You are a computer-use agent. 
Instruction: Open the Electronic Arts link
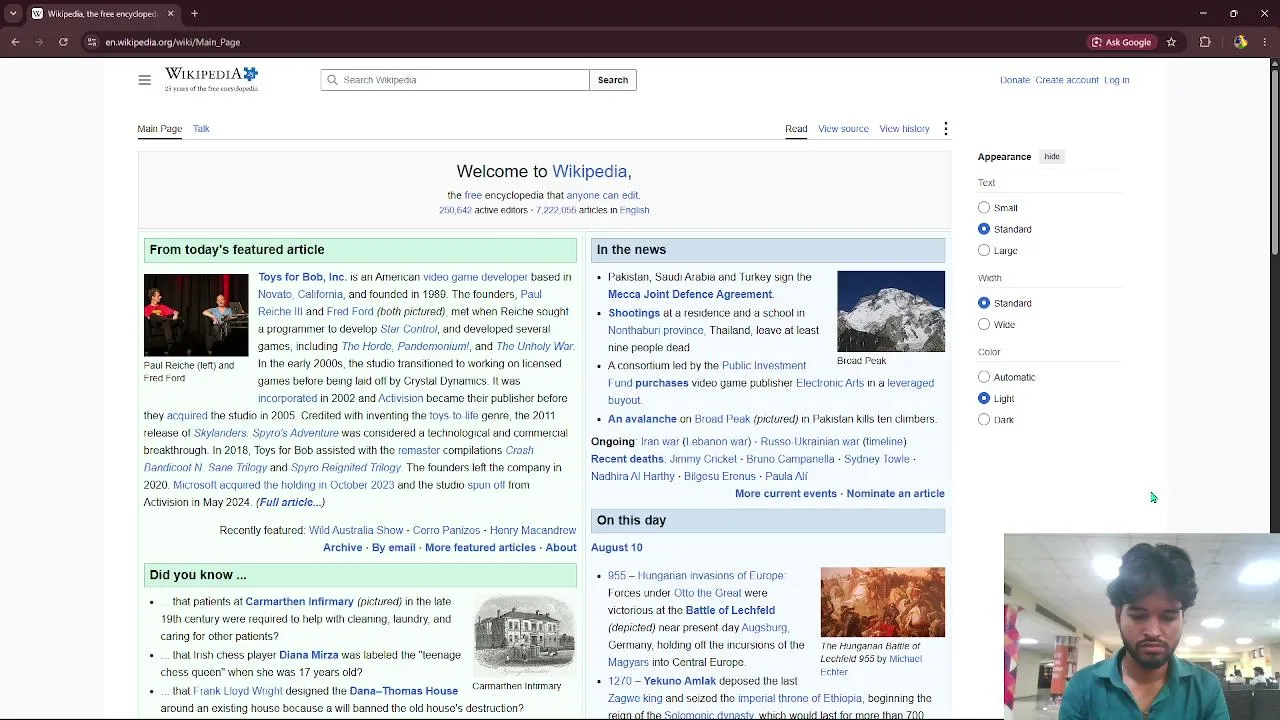(830, 383)
